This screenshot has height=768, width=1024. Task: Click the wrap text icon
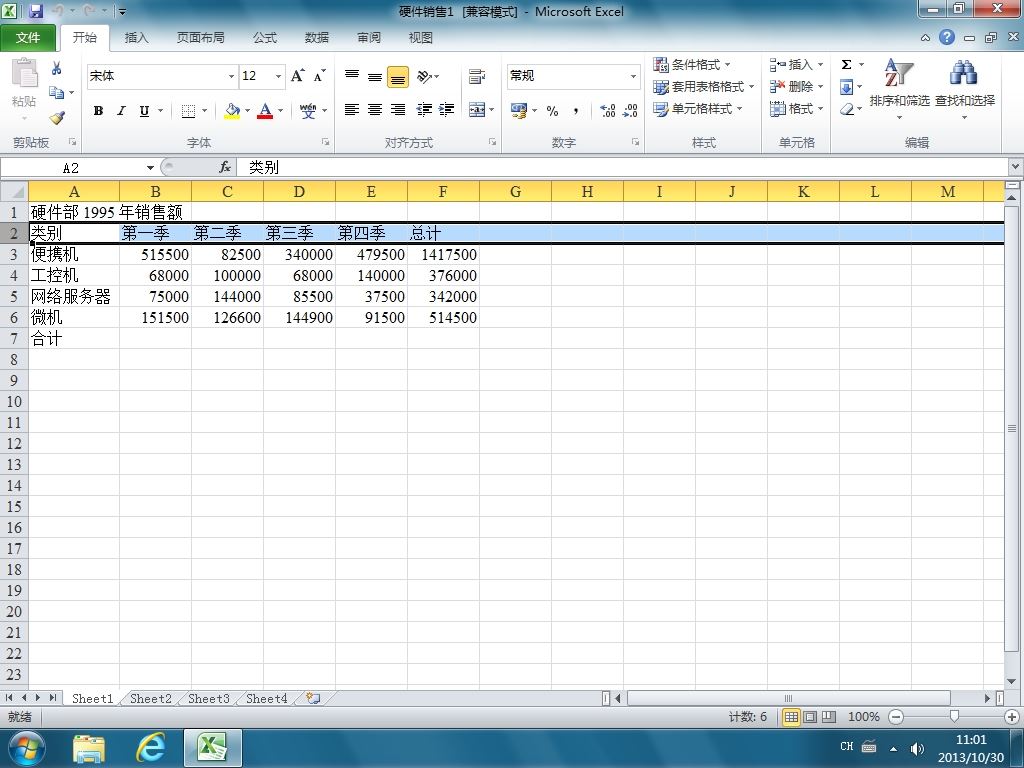[x=477, y=76]
